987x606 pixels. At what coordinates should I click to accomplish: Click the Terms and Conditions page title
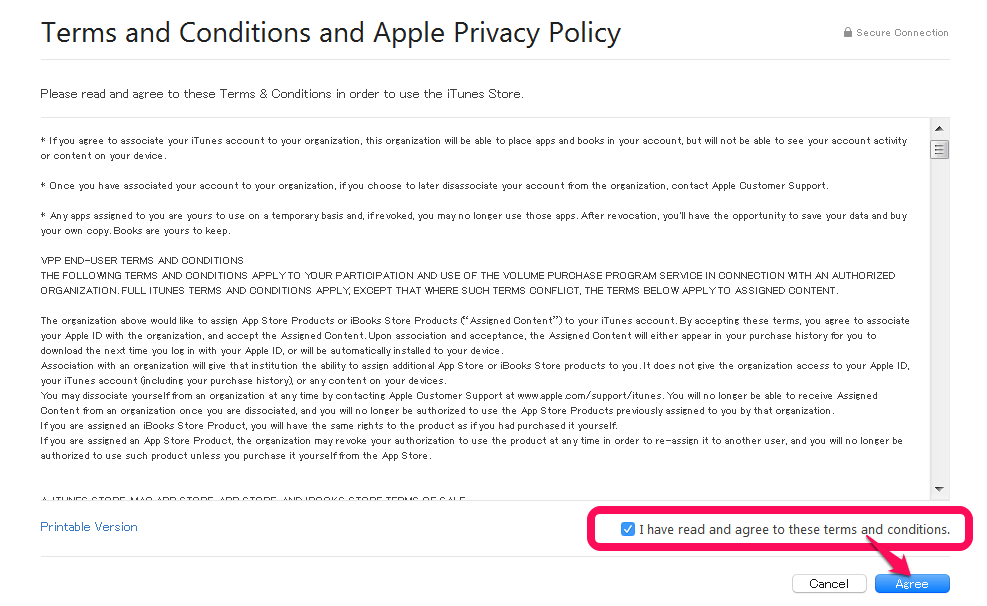coord(330,33)
